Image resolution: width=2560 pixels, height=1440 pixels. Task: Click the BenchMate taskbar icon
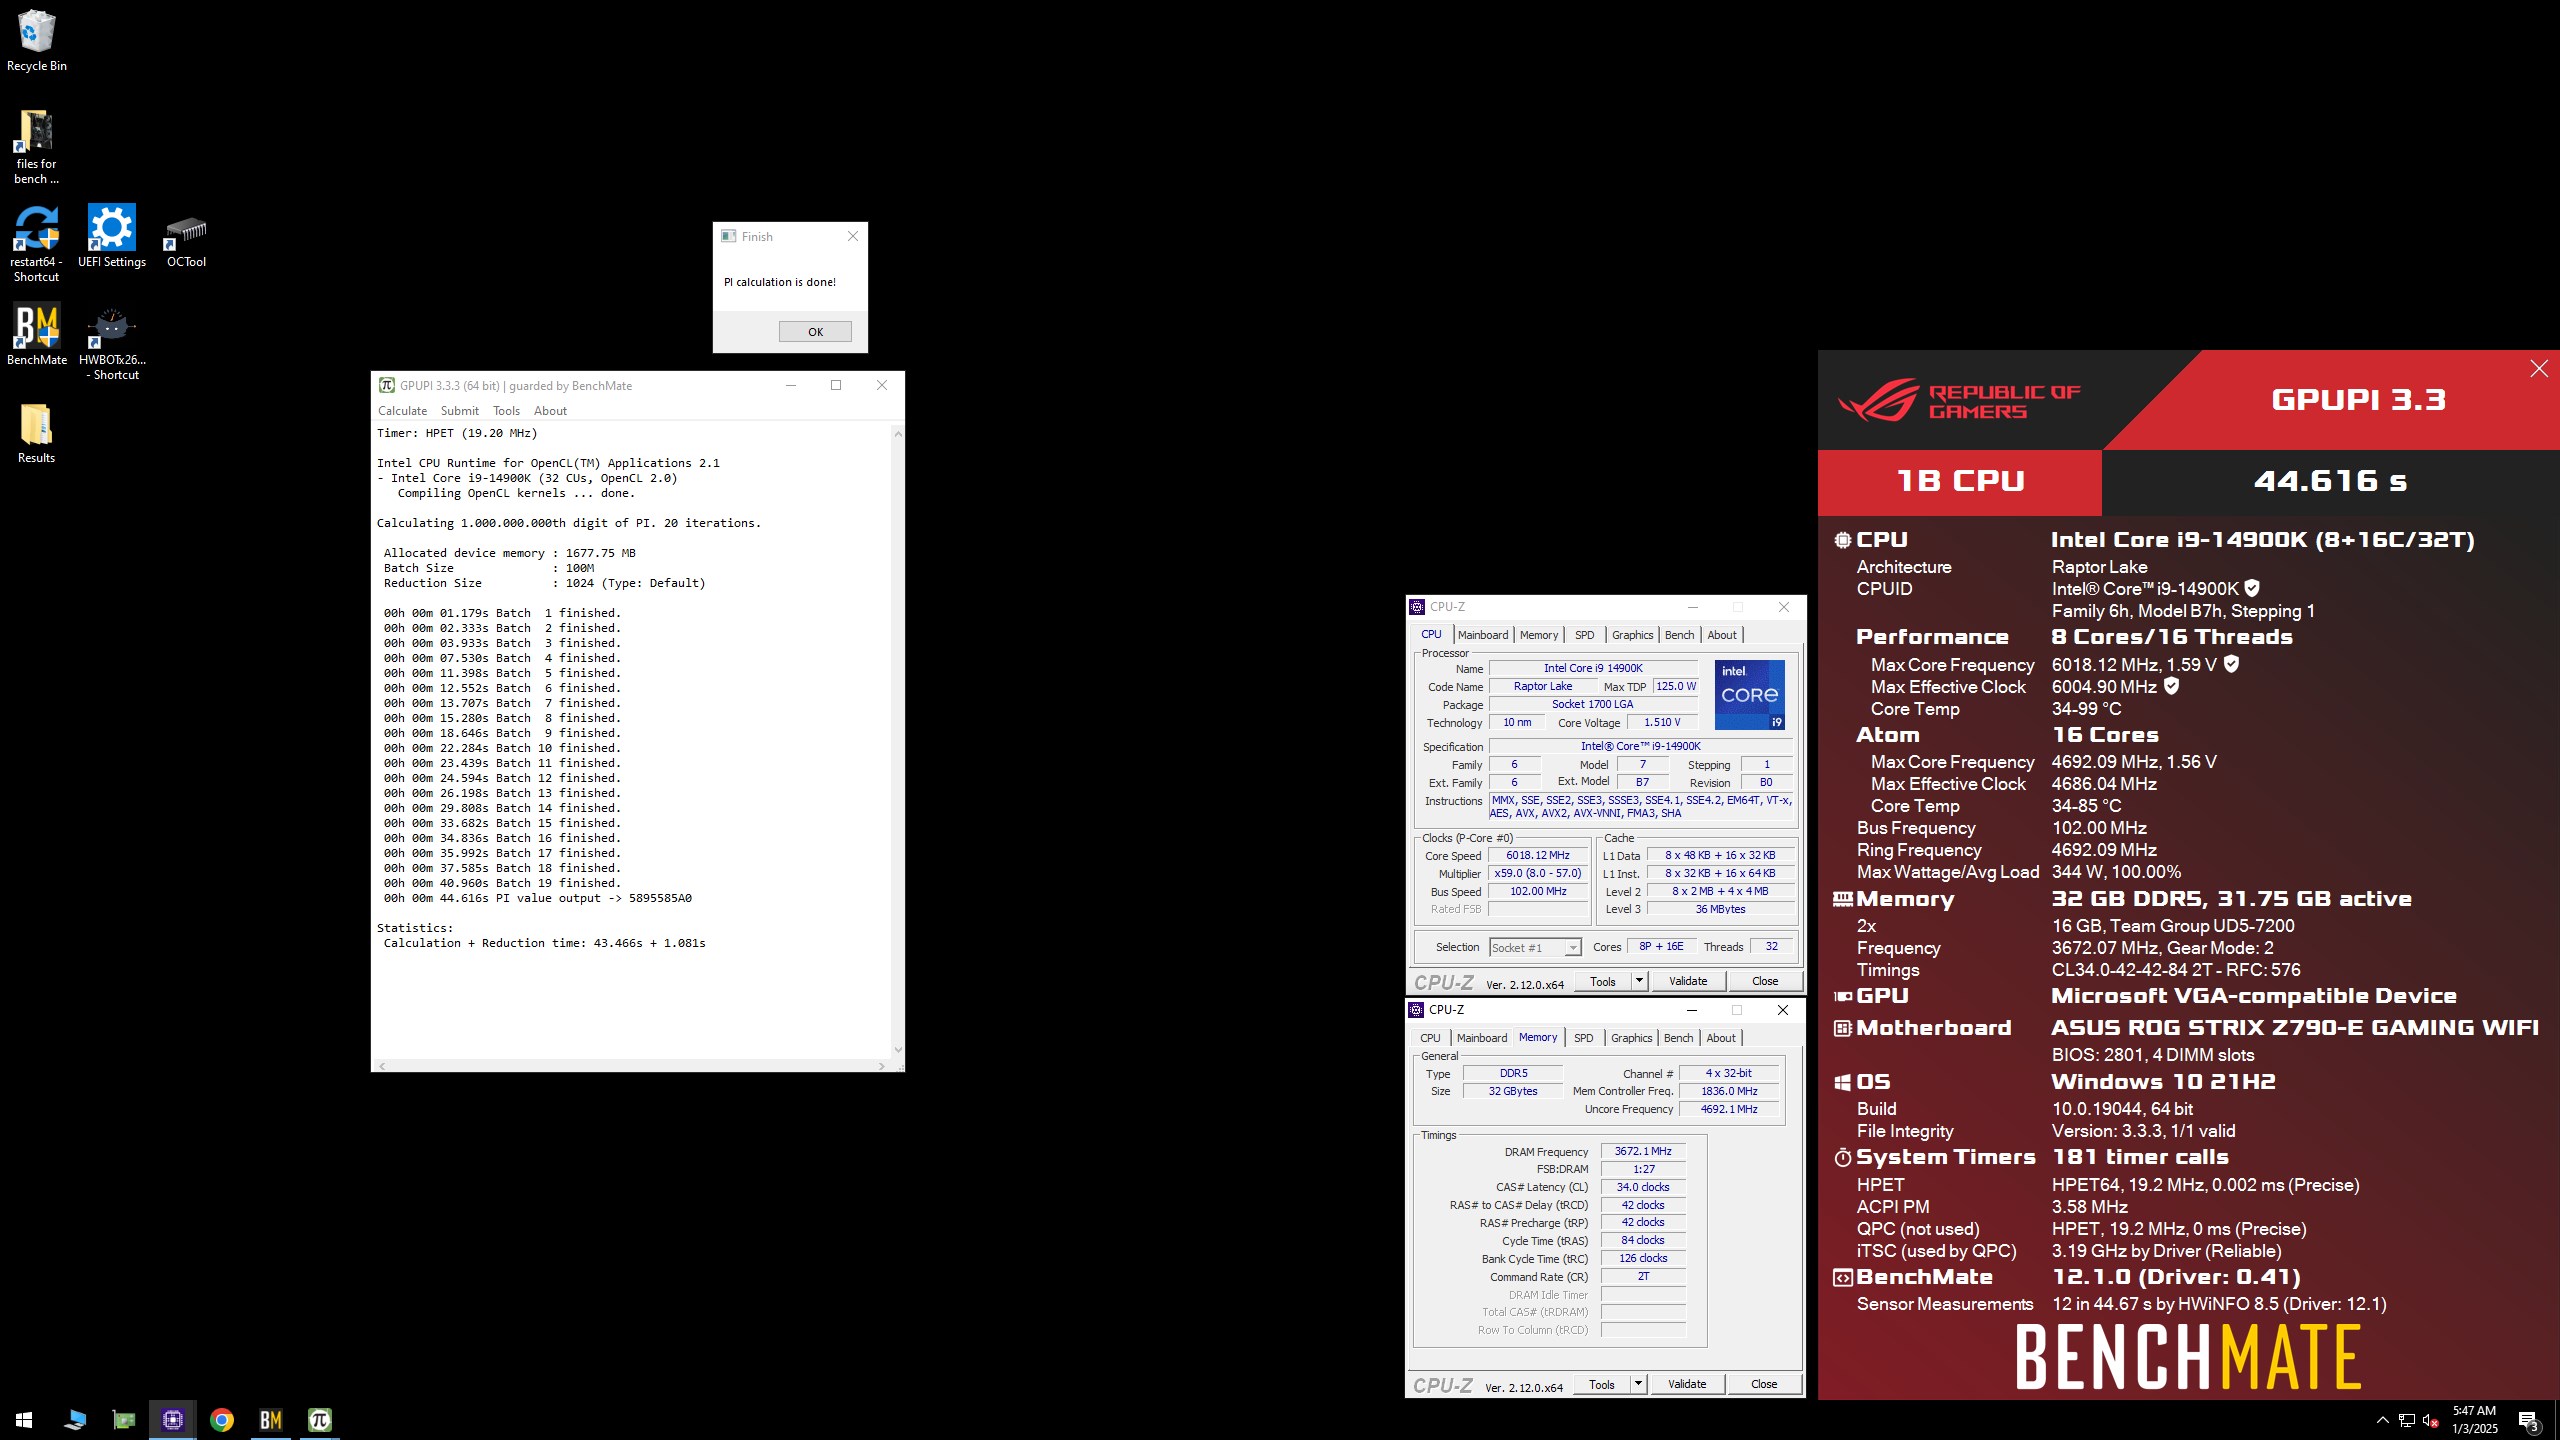point(271,1420)
